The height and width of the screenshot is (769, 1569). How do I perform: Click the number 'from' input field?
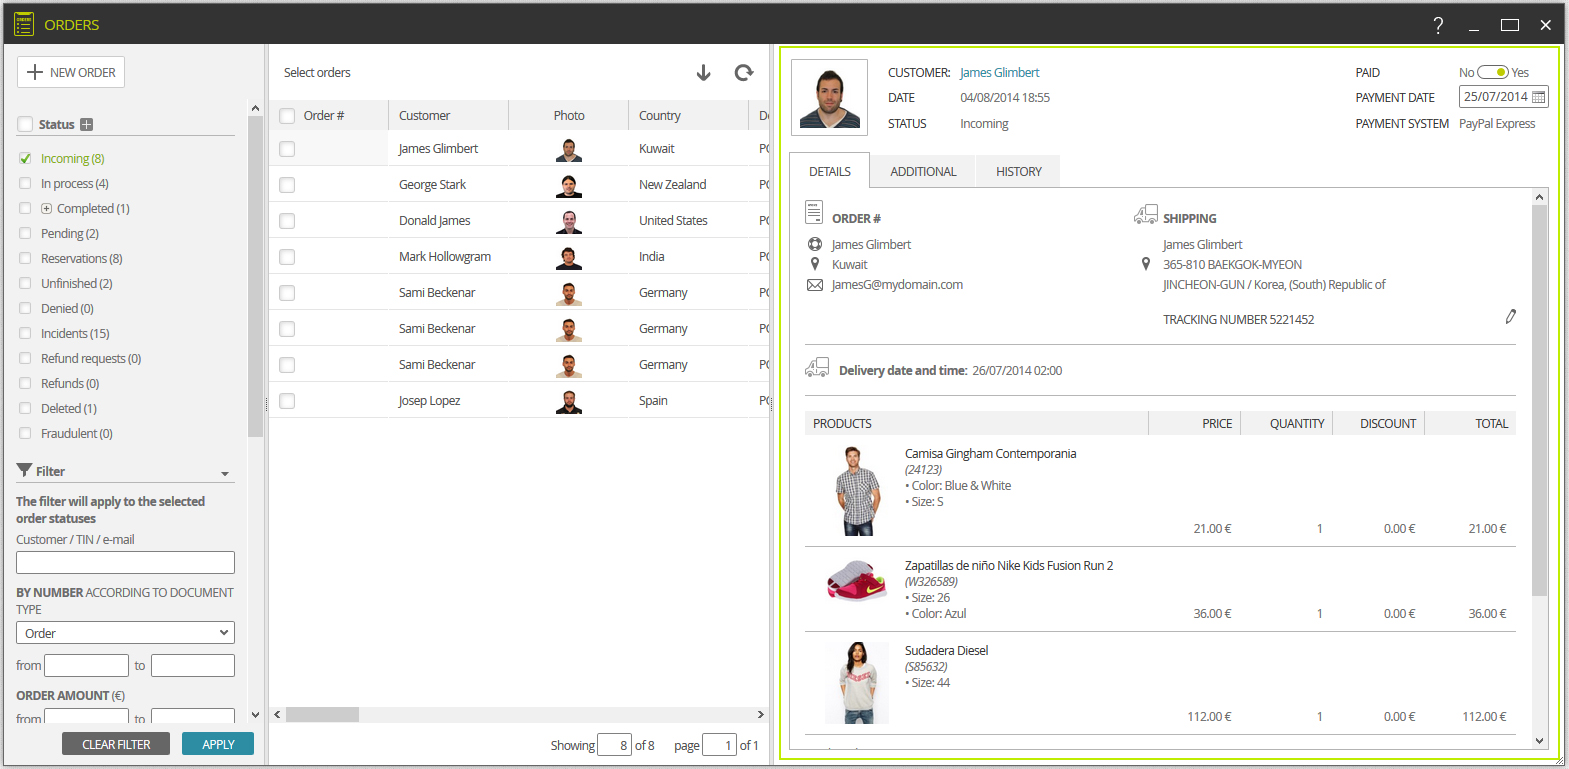tap(87, 665)
